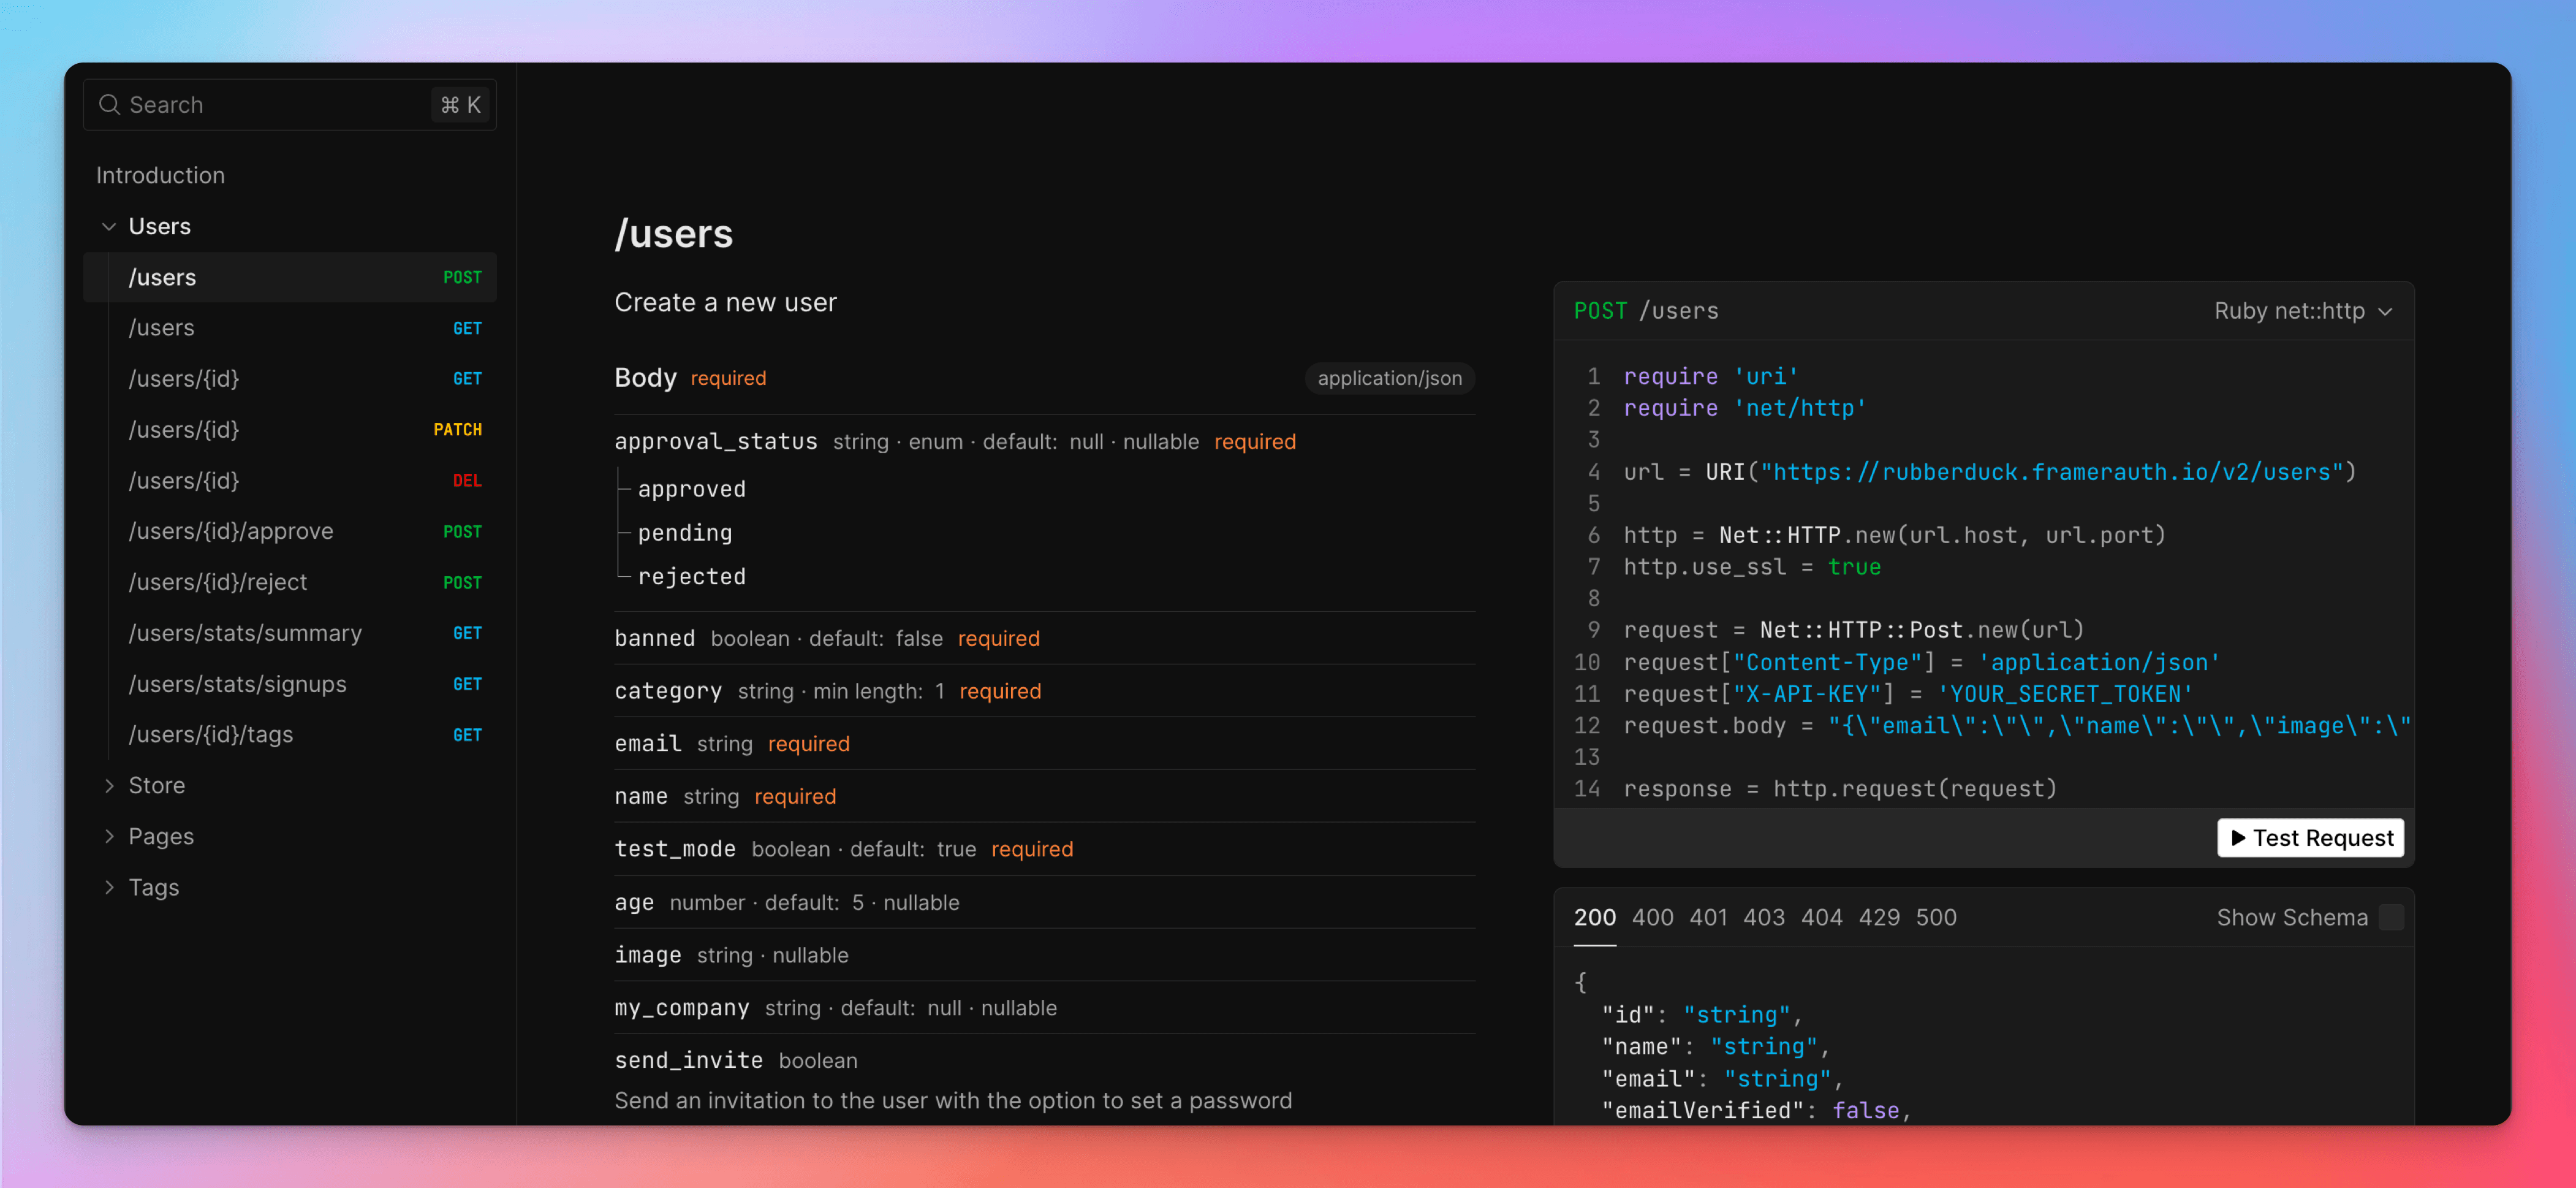Switch to the 404 response tab
The width and height of the screenshot is (2576, 1188).
tap(1821, 918)
